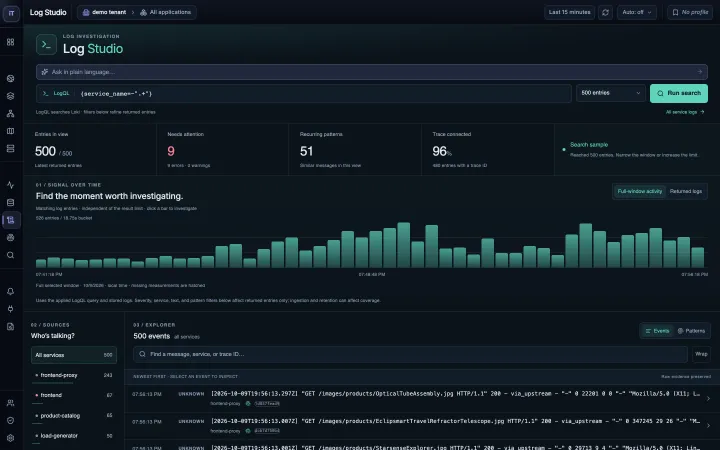Screen dimensions: 720x450
Task: Click the users icon in sidebar
Action: pyautogui.click(x=11, y=403)
